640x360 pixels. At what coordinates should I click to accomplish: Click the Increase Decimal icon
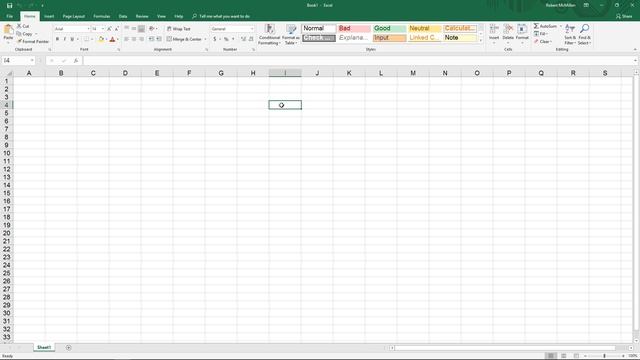point(243,39)
